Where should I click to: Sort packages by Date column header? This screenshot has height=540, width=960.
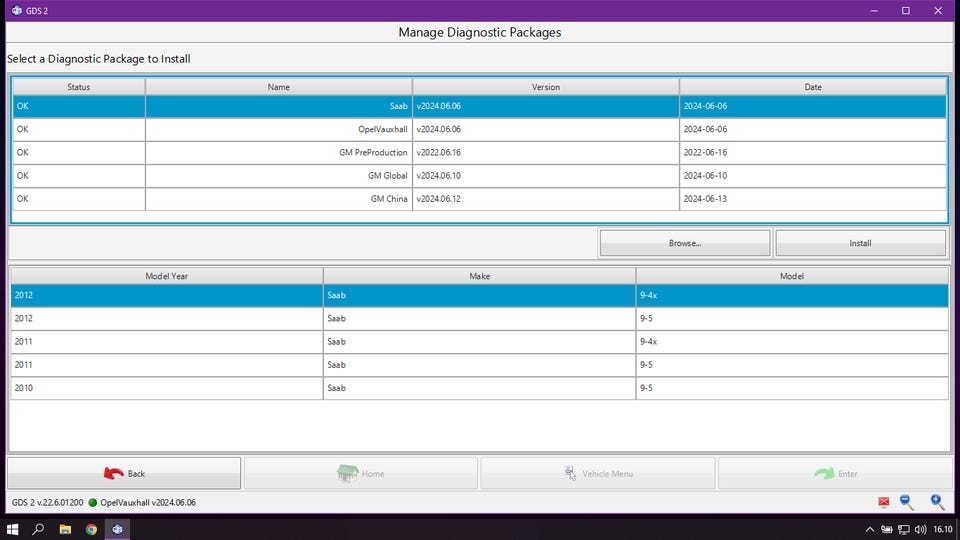(813, 87)
